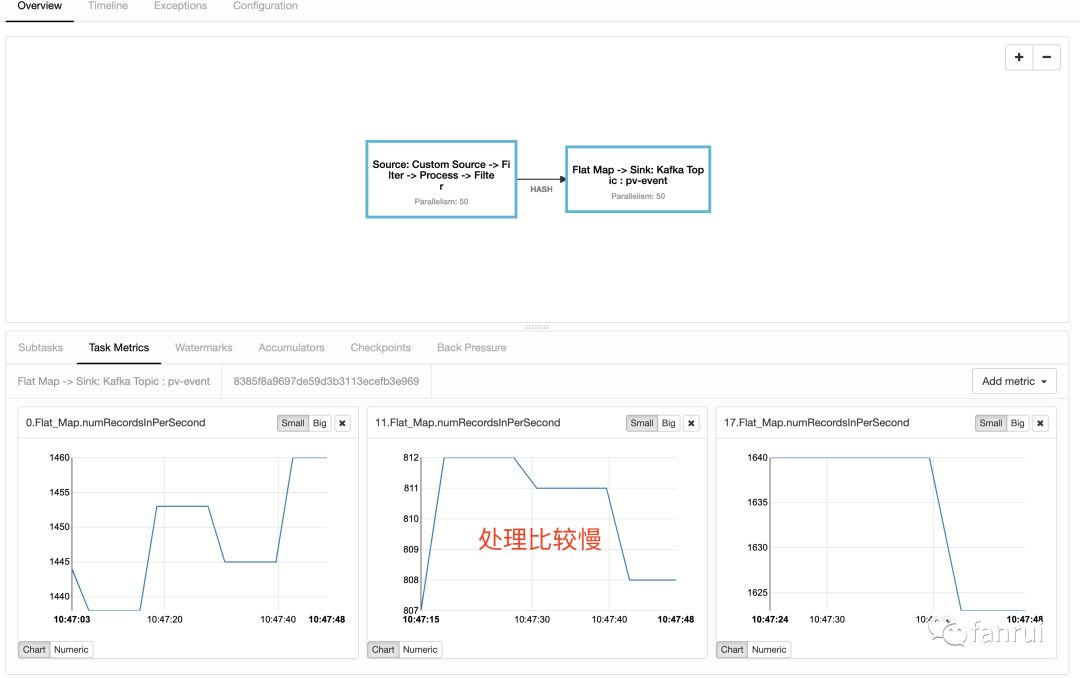Show 17.Flat_Map metric as Numeric

click(x=769, y=649)
